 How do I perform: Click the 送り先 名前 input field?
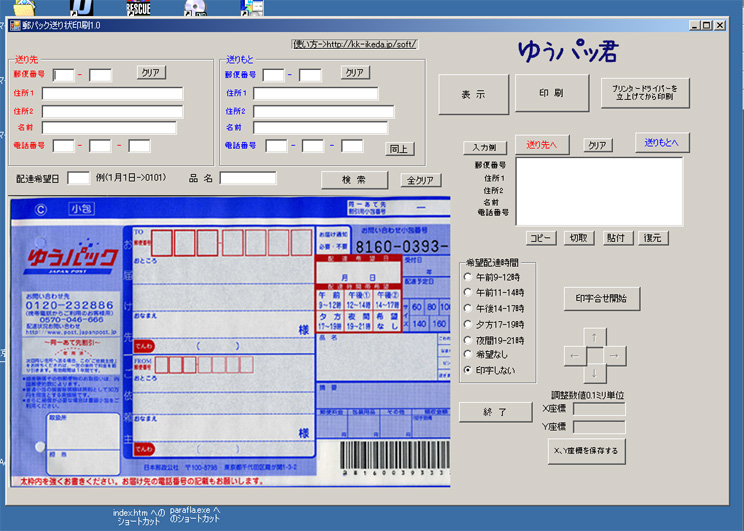(x=109, y=128)
